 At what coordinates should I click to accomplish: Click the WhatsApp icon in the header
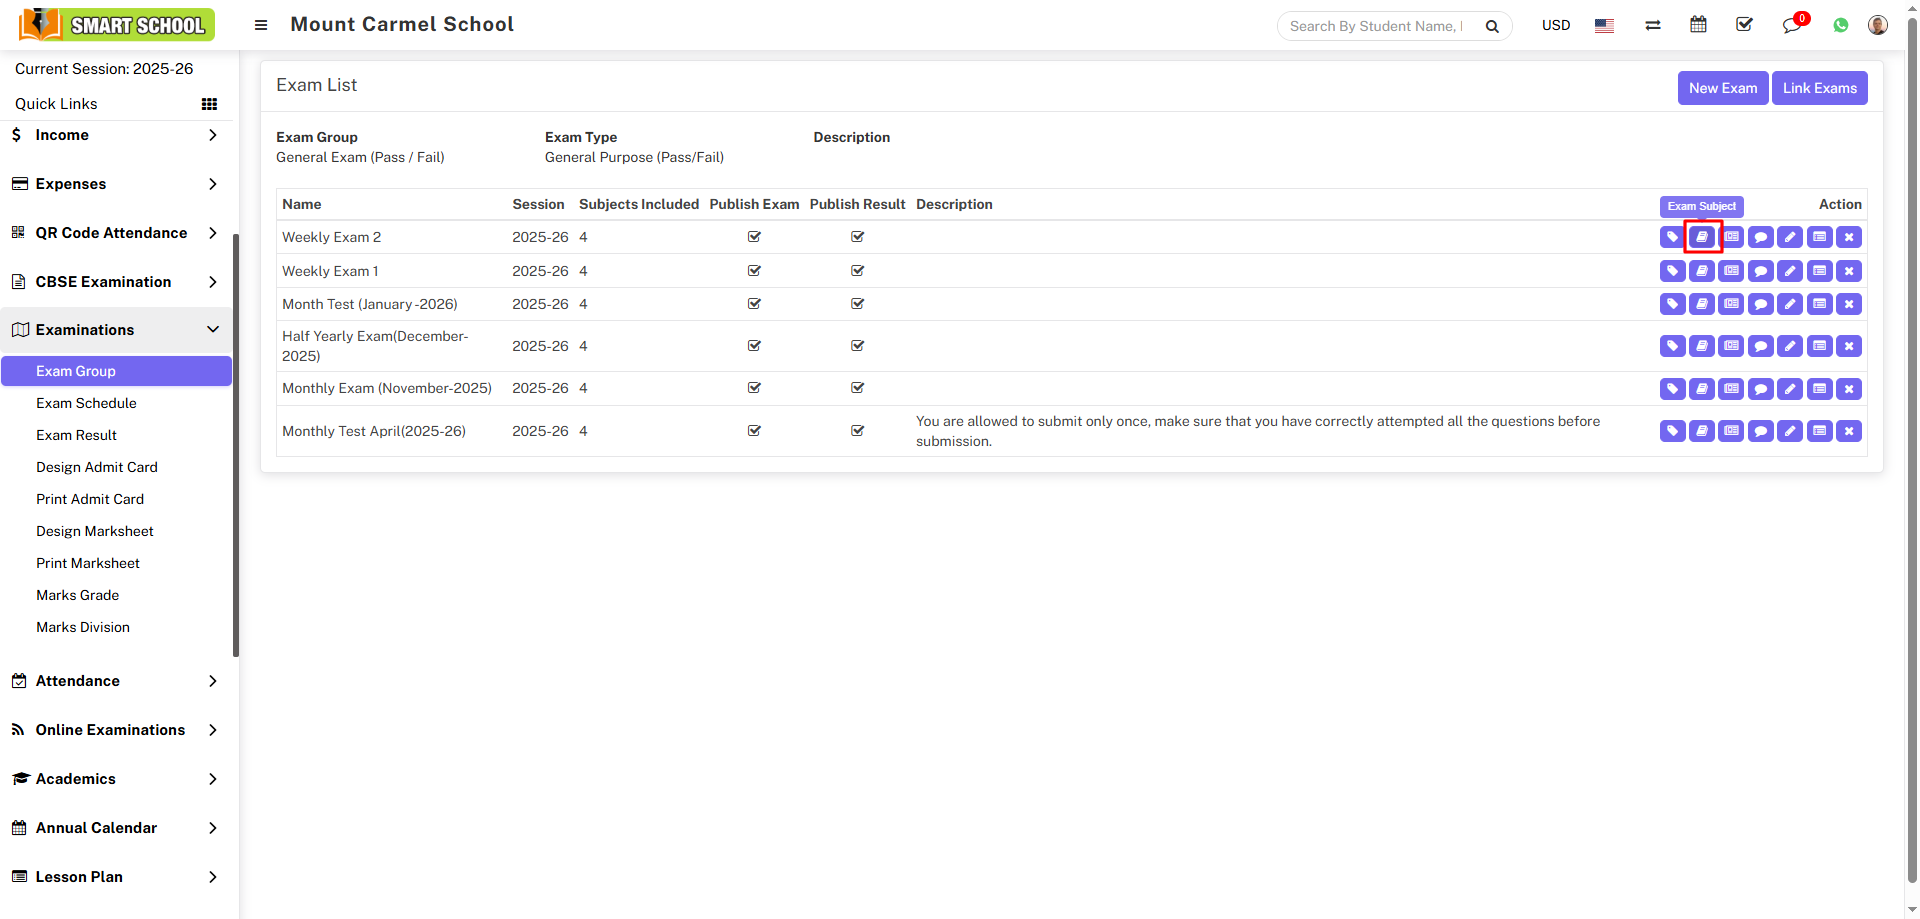pos(1841,25)
